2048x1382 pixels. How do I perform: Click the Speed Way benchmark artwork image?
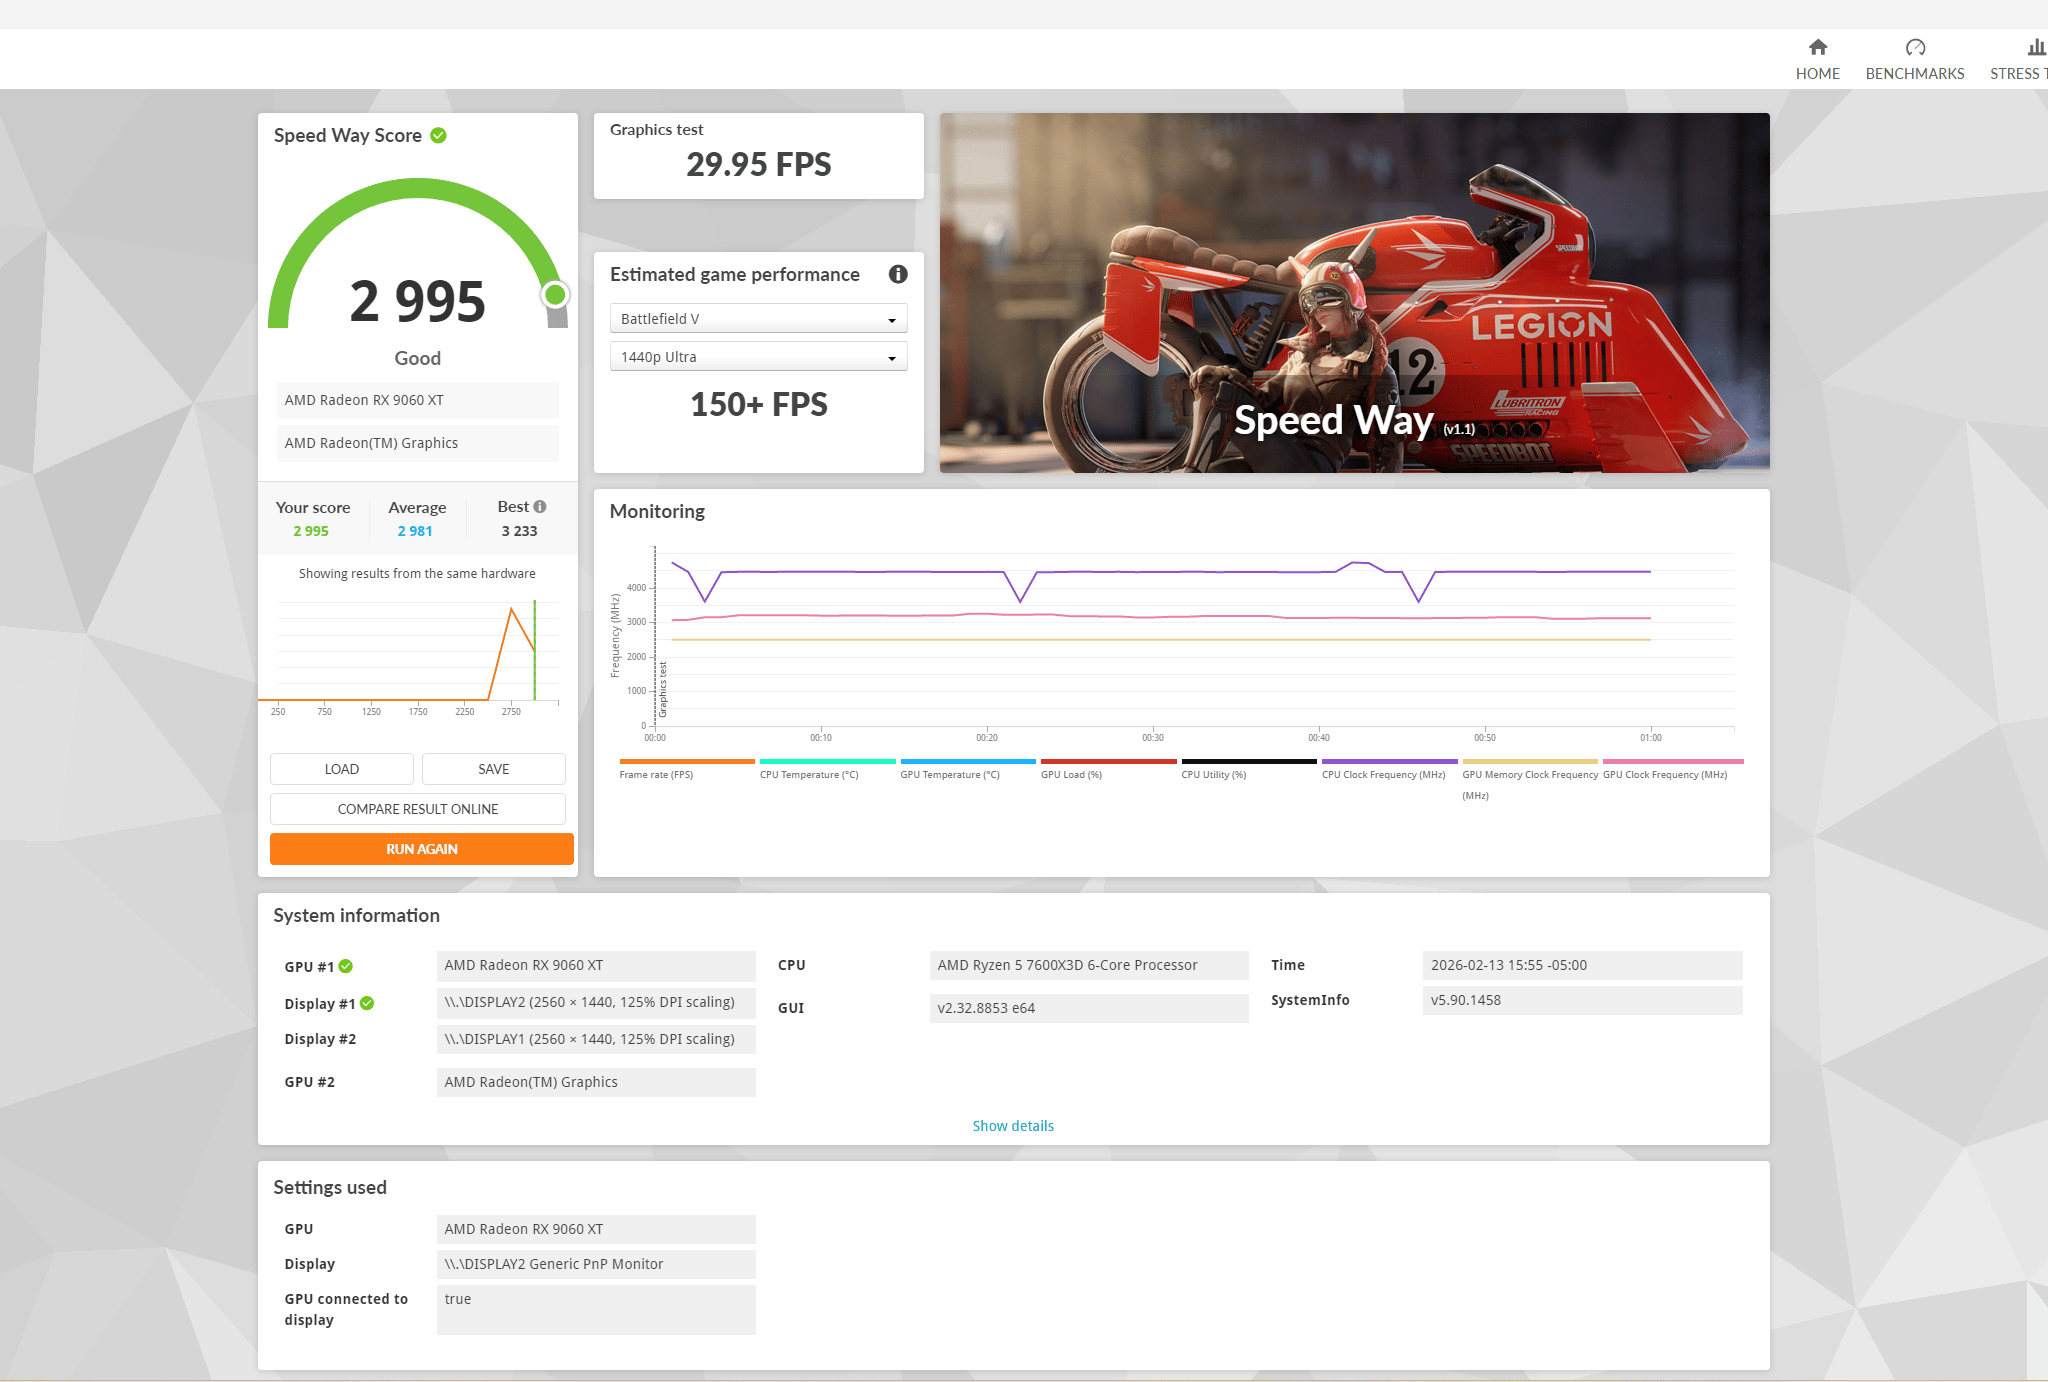pos(1354,292)
